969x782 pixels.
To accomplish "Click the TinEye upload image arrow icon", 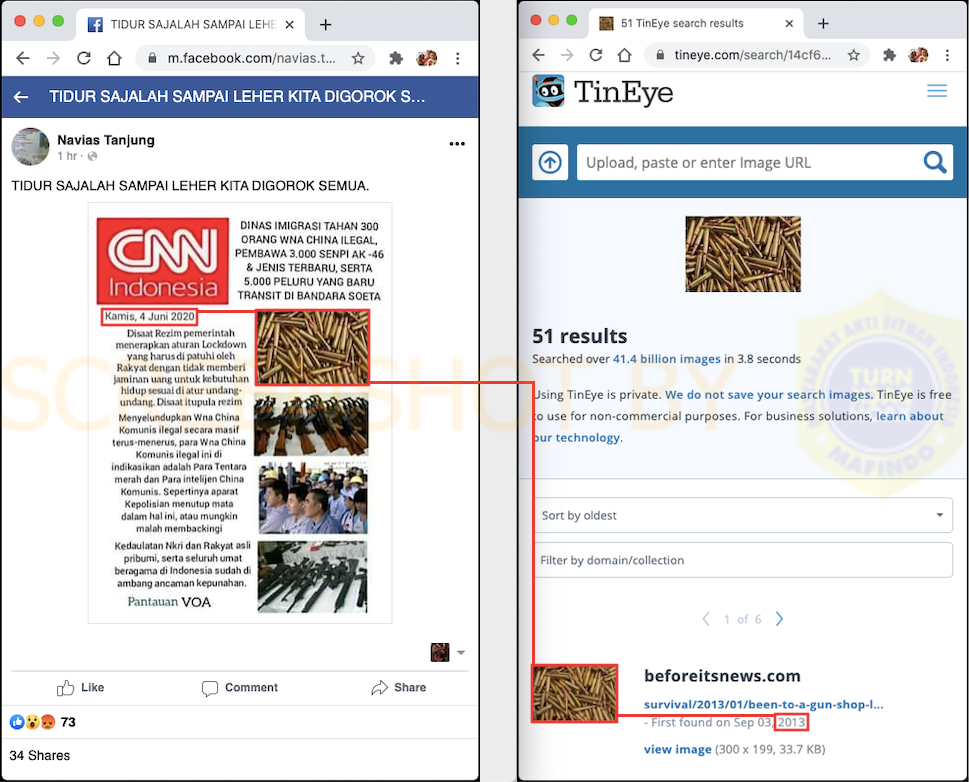I will [550, 162].
